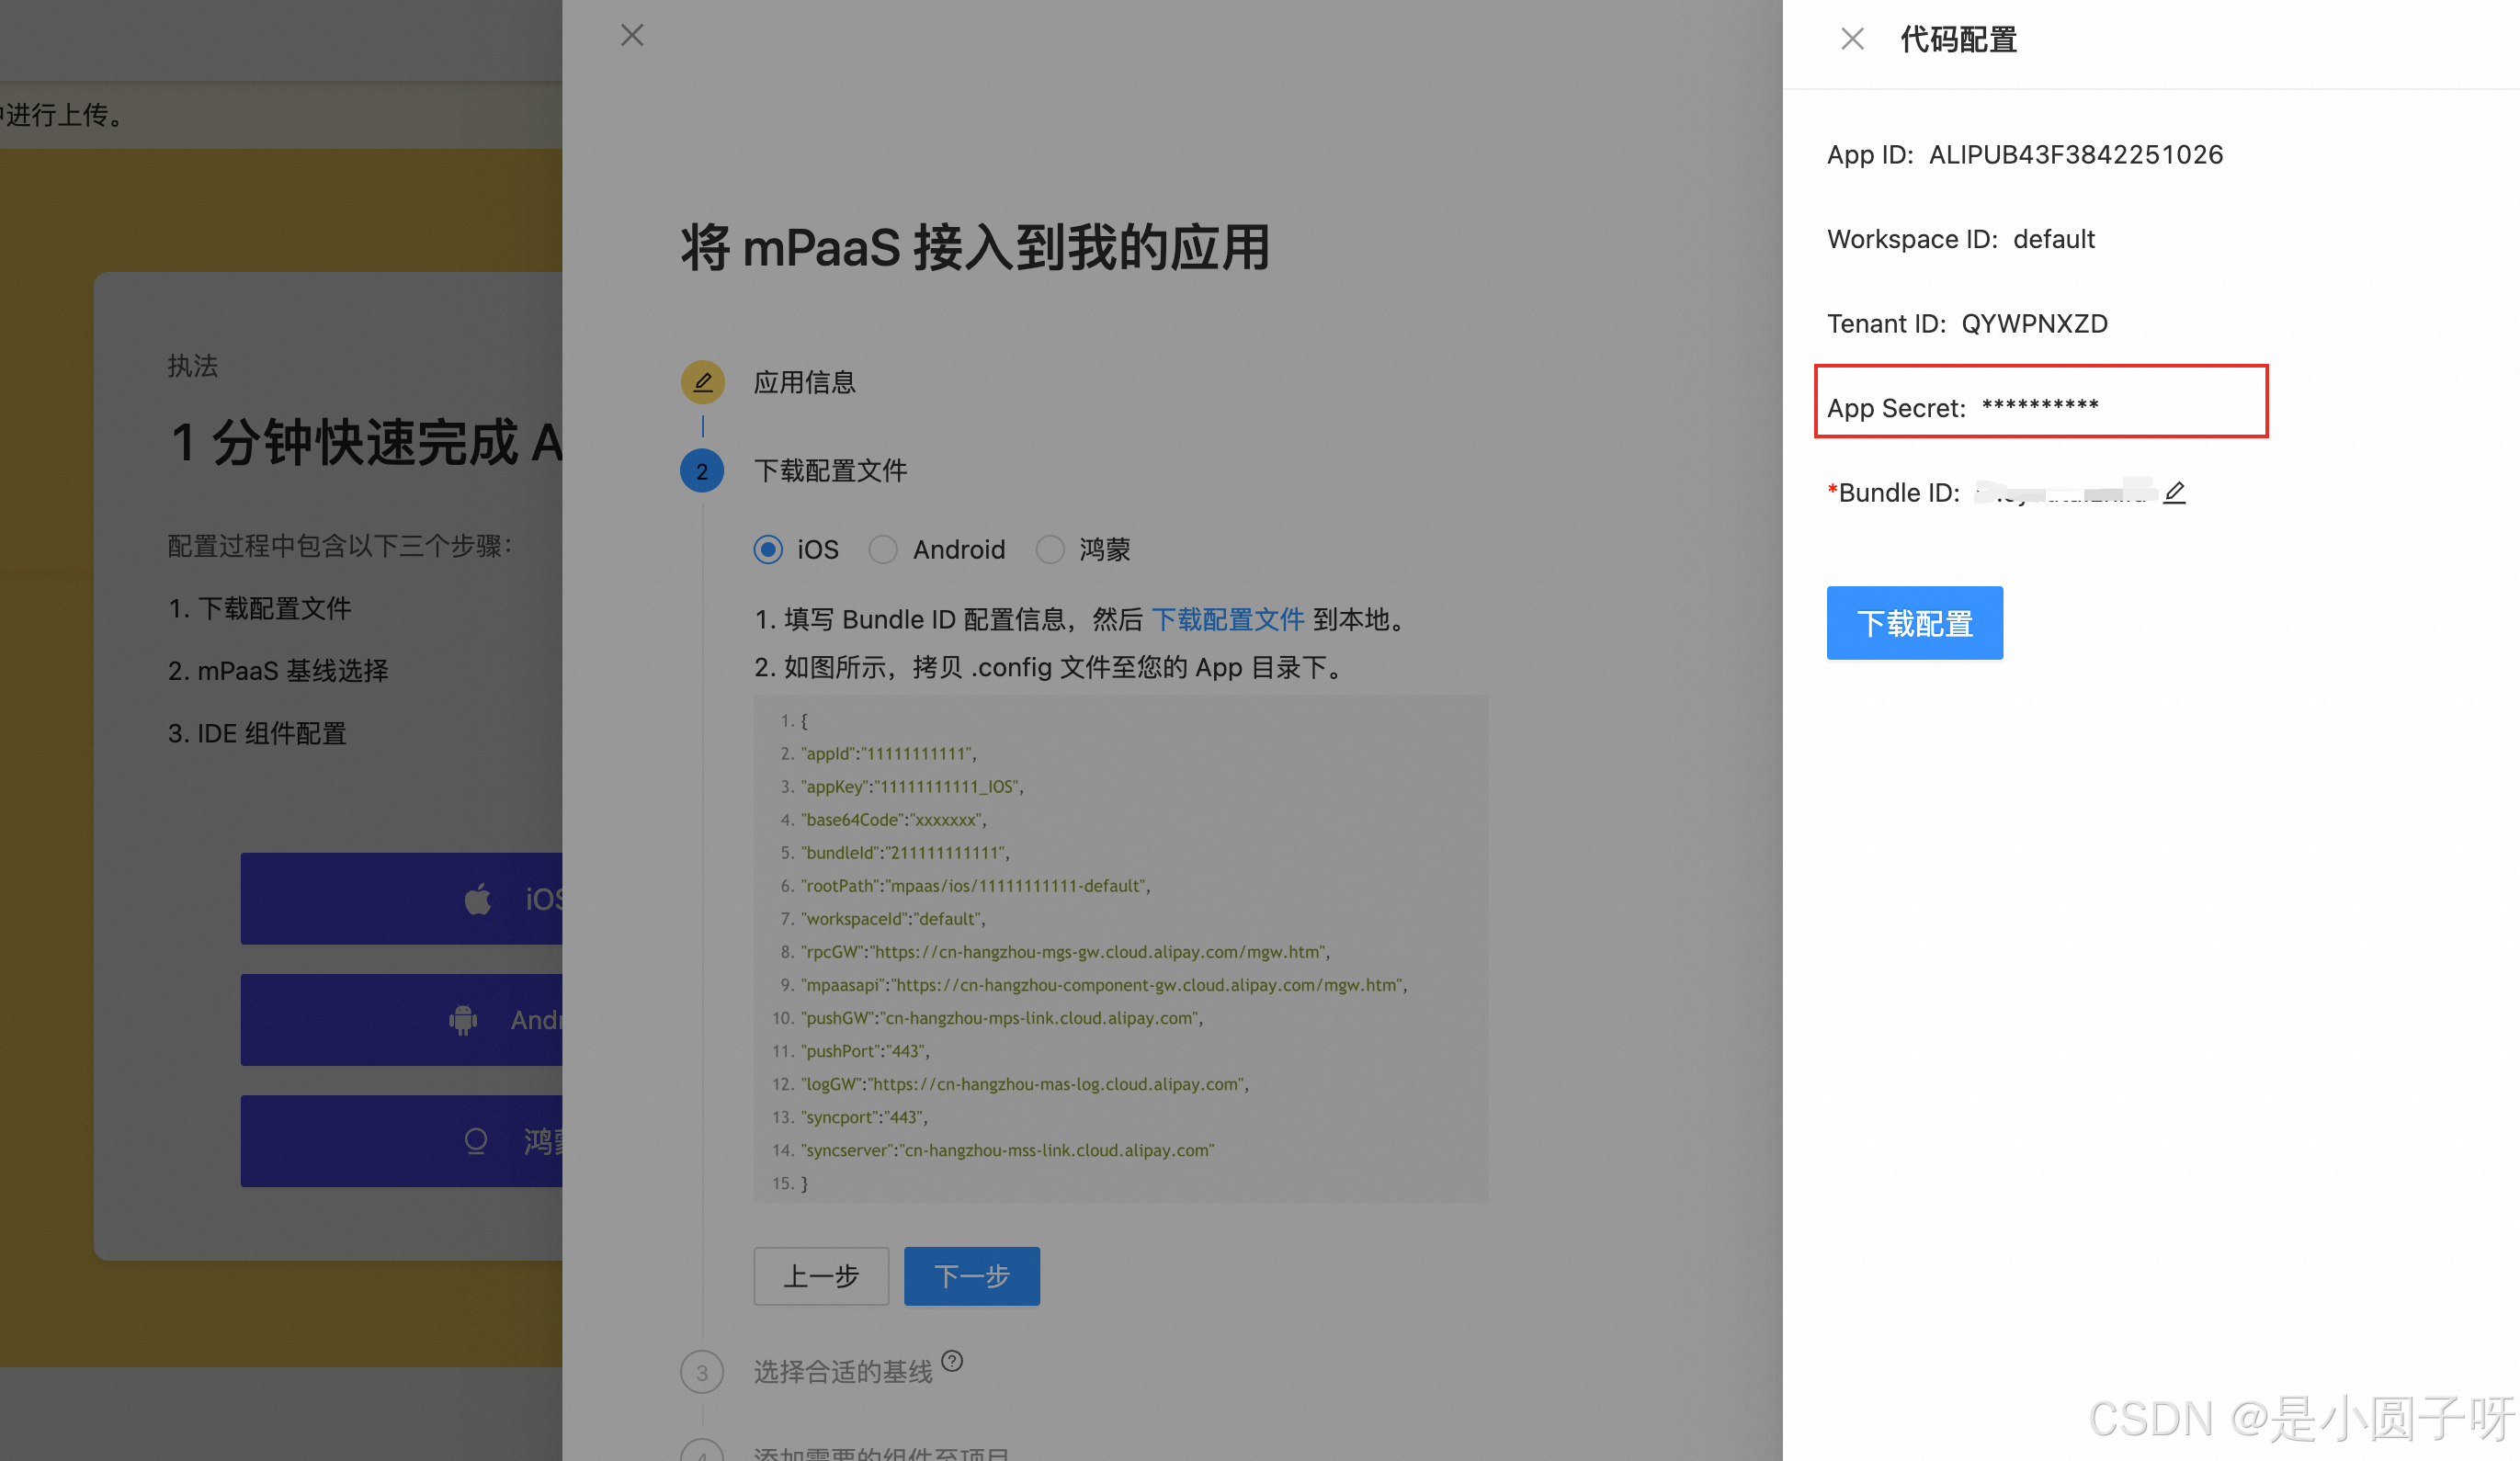Select the iOS radio button
Image resolution: width=2520 pixels, height=1461 pixels.
[x=767, y=549]
